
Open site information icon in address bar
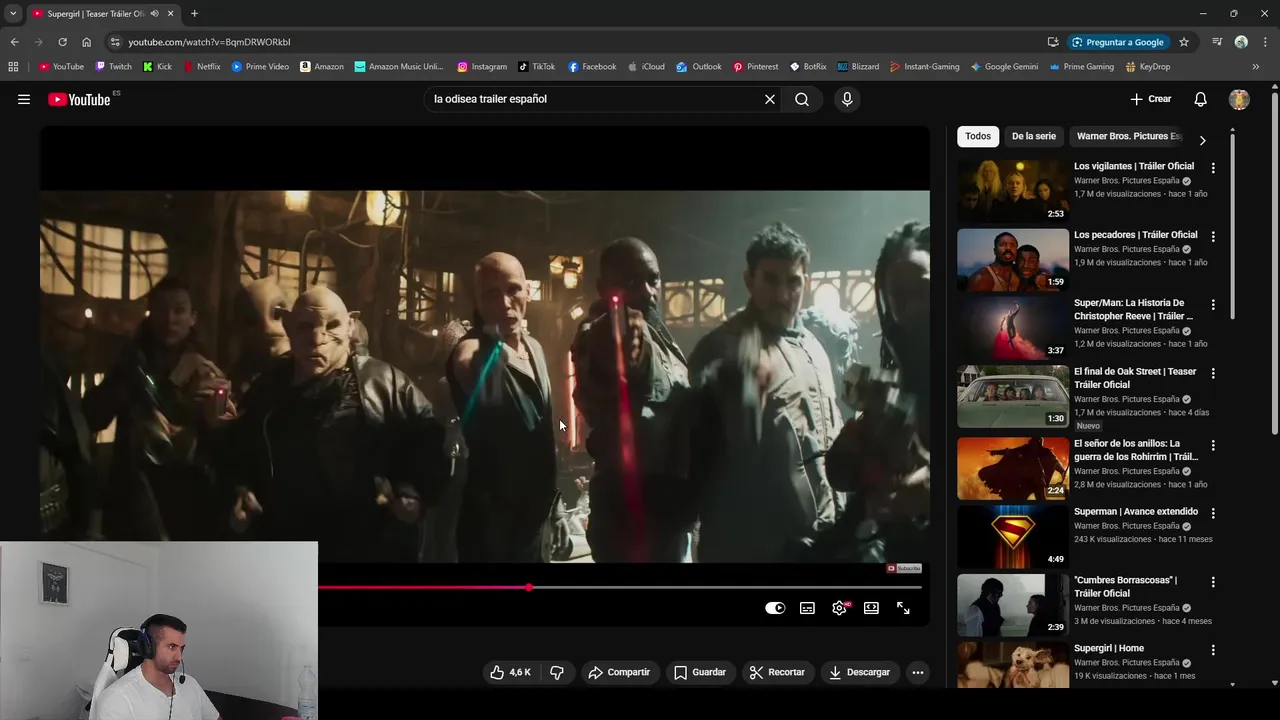(115, 42)
